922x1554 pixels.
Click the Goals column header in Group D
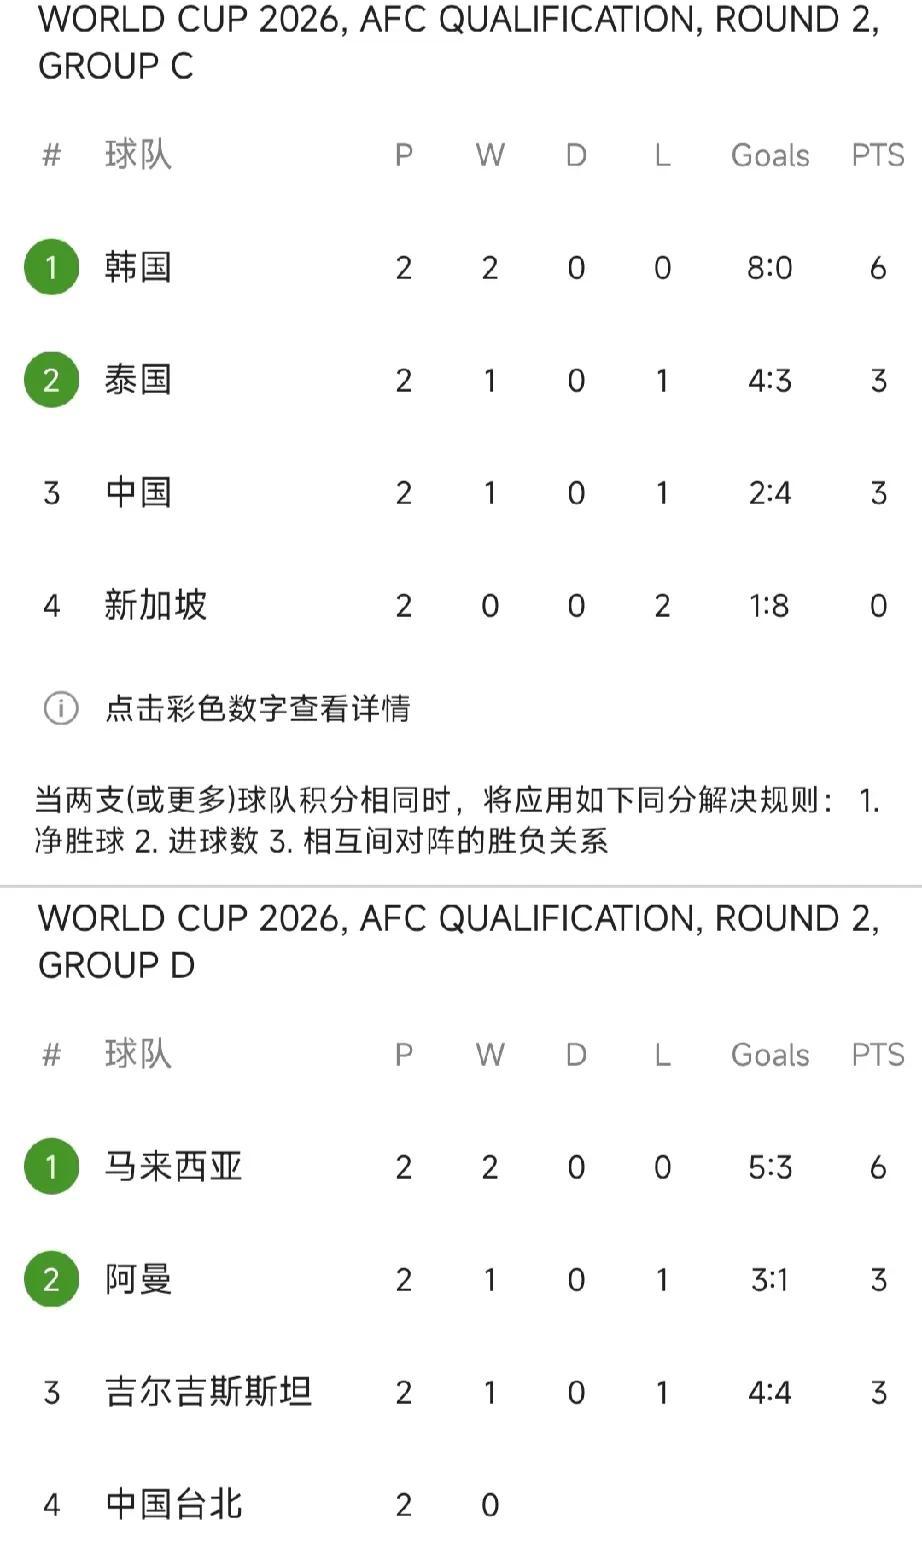(770, 1054)
